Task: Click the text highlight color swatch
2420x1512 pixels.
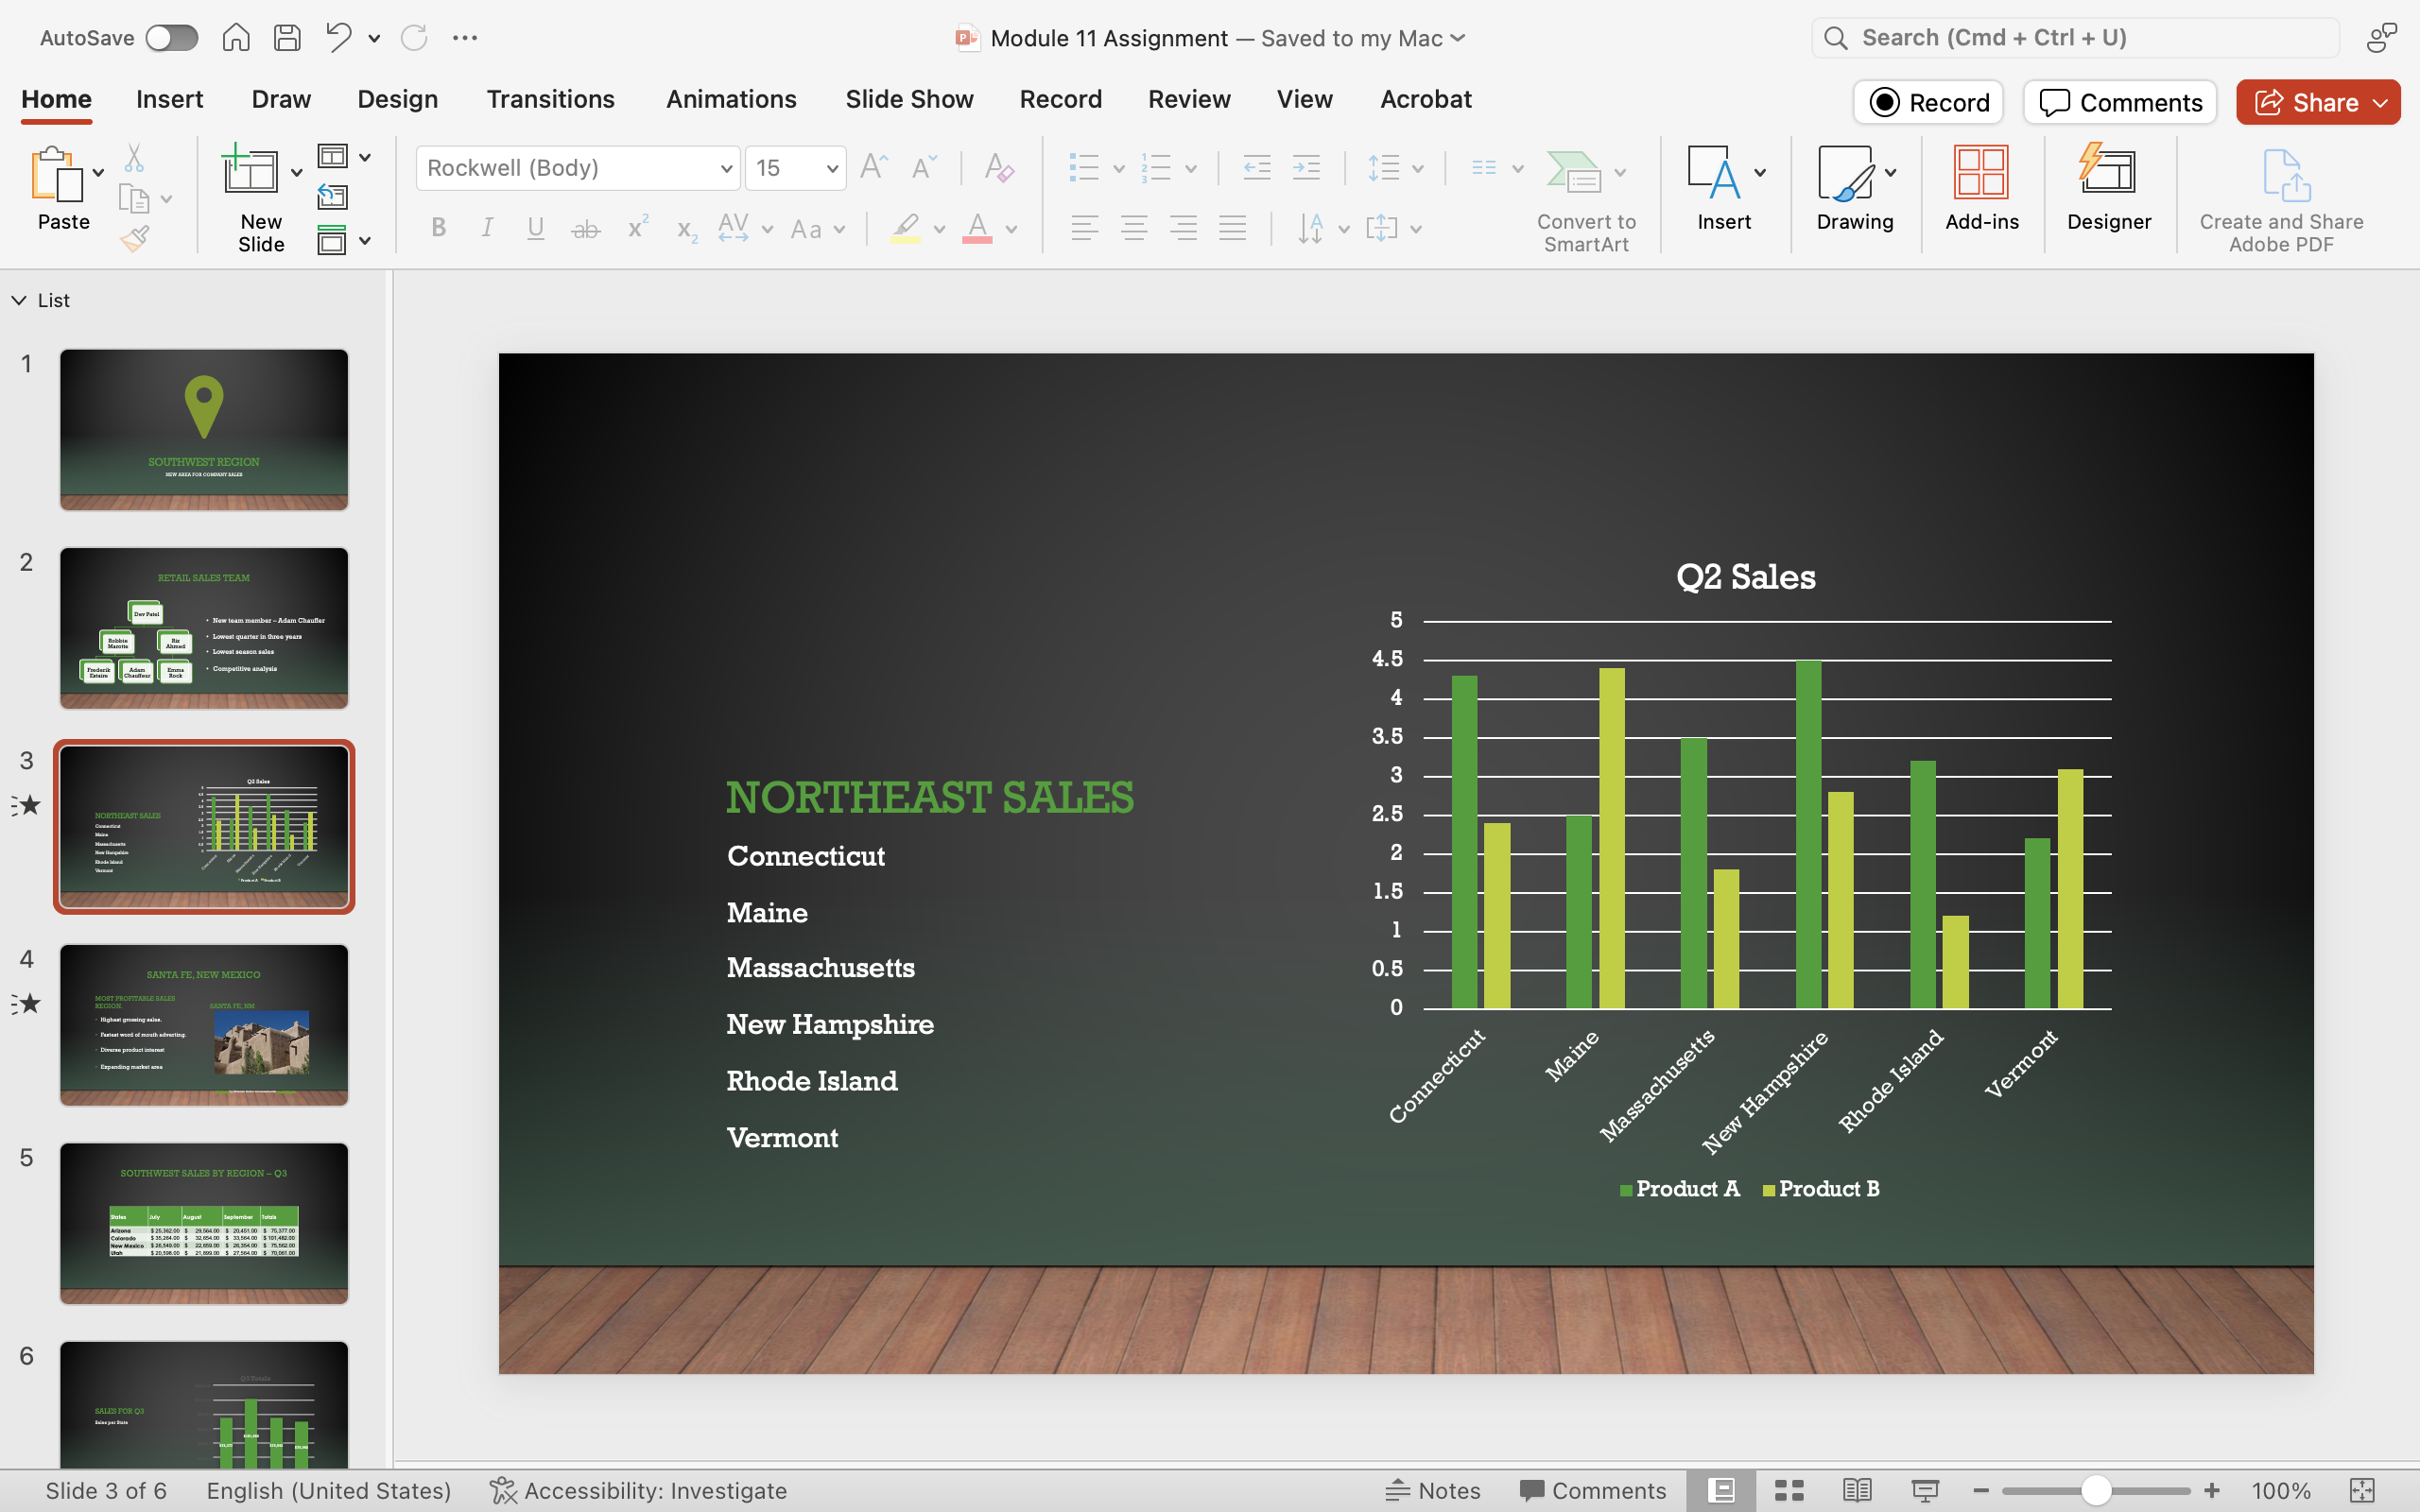Action: [905, 228]
